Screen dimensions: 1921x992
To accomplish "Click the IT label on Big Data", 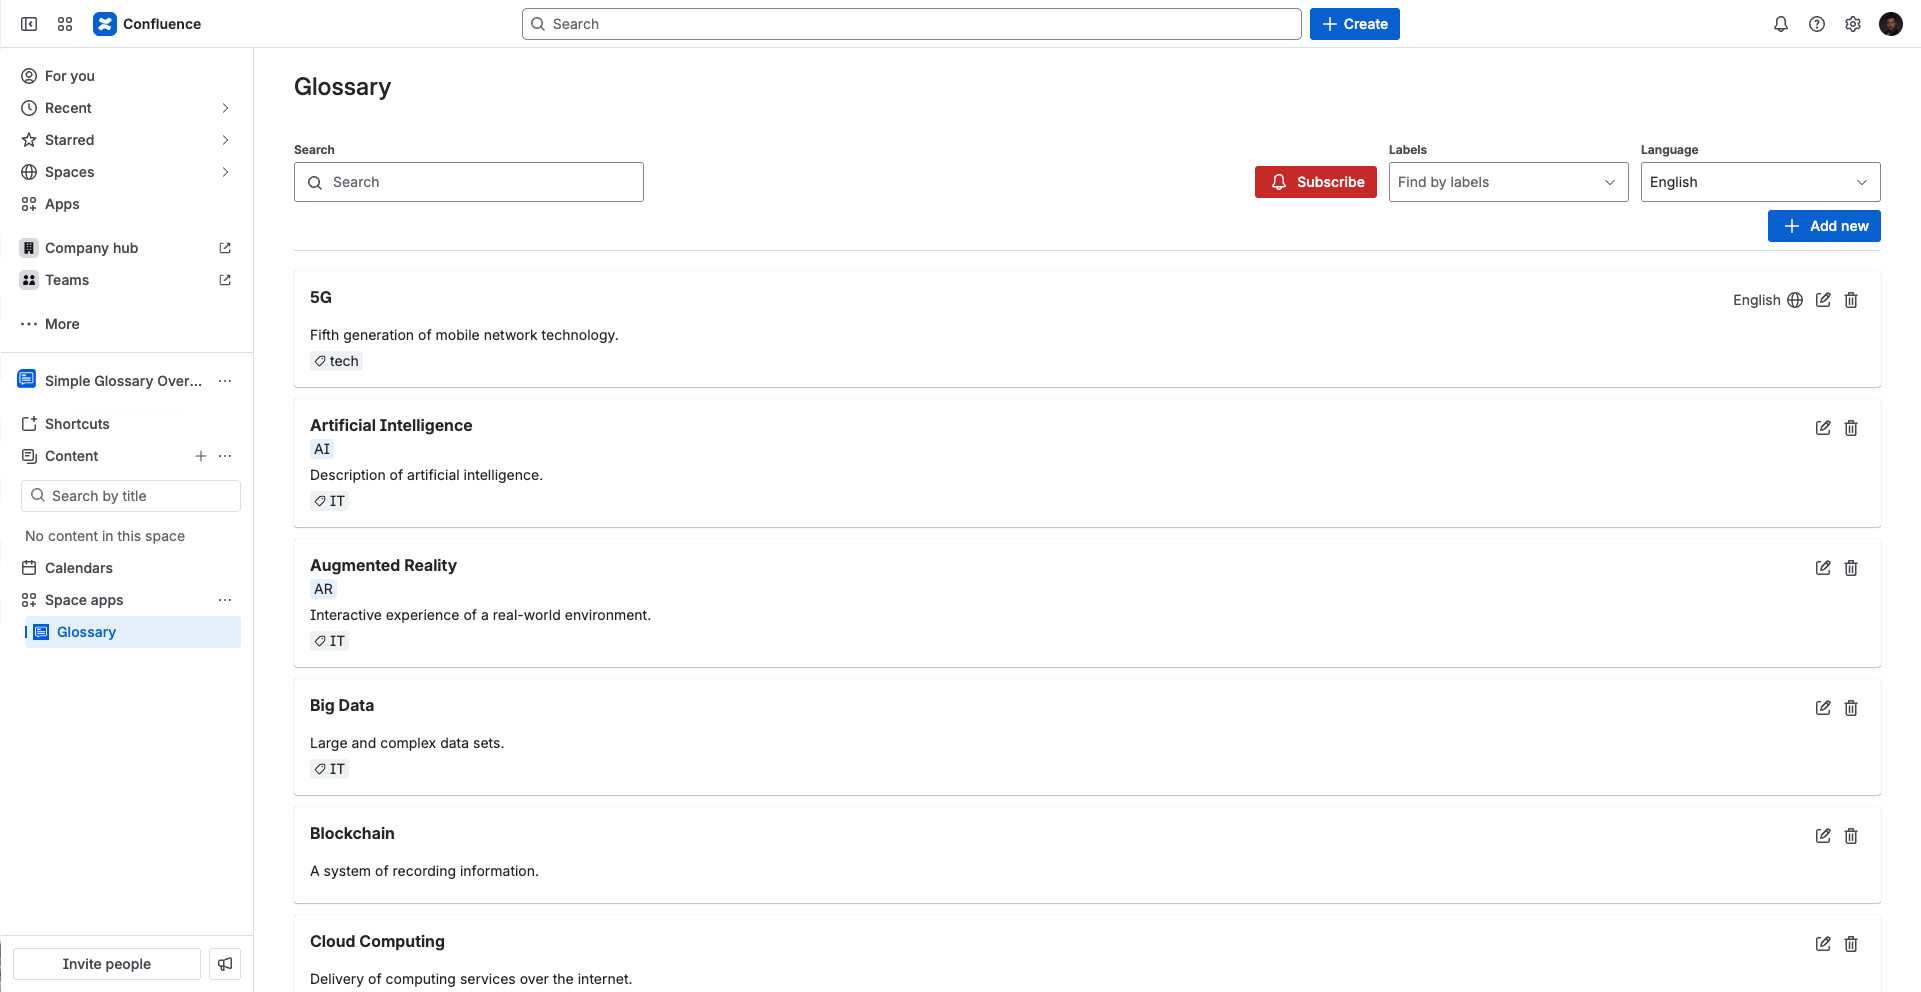I will coord(329,768).
